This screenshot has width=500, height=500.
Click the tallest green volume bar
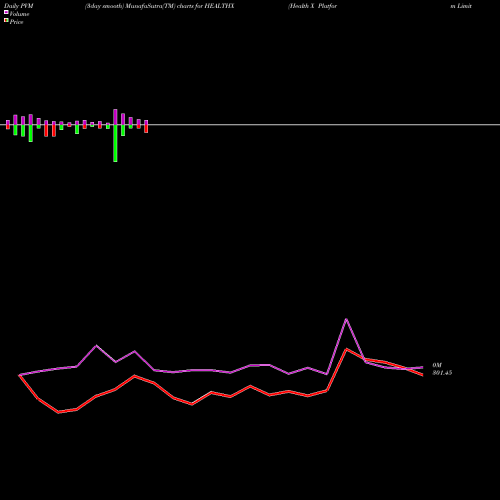(x=115, y=143)
